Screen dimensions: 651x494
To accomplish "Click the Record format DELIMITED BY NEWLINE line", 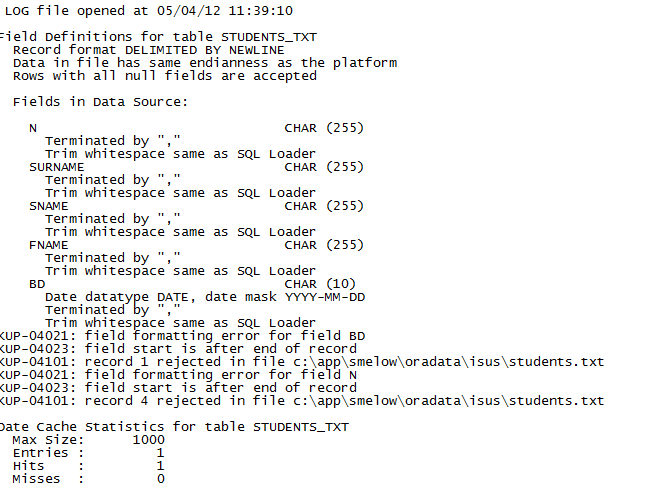I will (x=148, y=50).
